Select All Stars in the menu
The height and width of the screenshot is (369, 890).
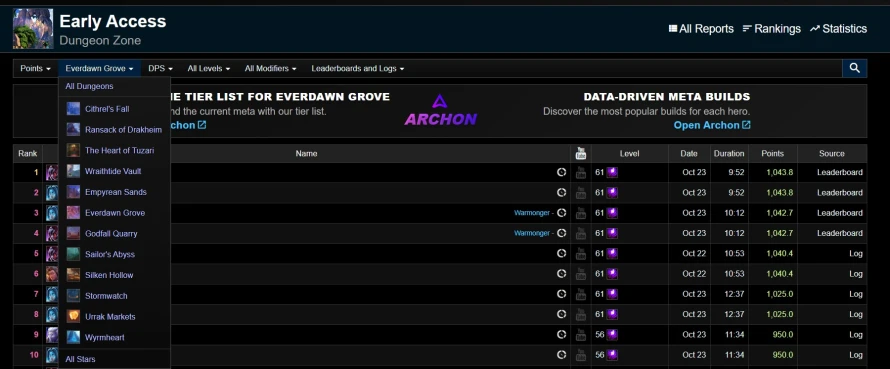80,359
